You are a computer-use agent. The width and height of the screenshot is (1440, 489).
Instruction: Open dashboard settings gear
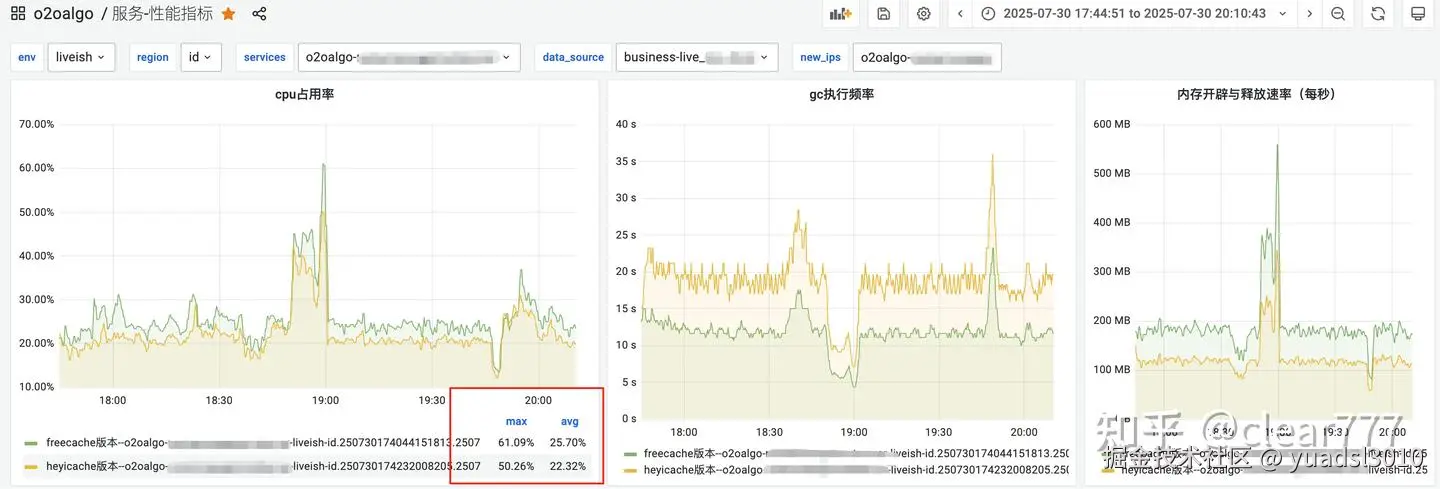coord(924,14)
